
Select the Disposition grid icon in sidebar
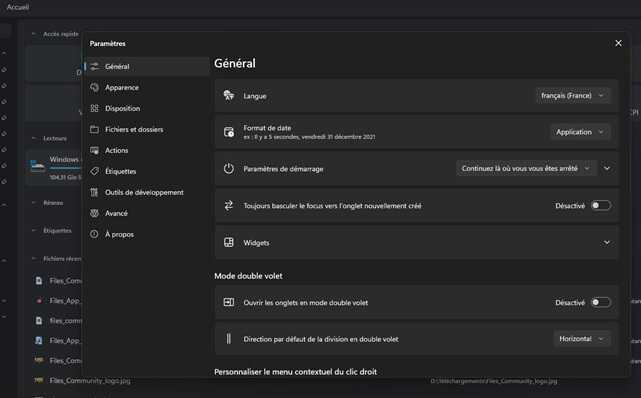pyautogui.click(x=94, y=108)
